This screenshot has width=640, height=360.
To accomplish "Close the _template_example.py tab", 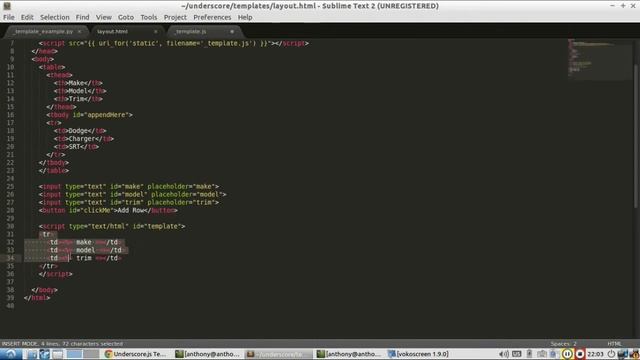I will click(79, 31).
